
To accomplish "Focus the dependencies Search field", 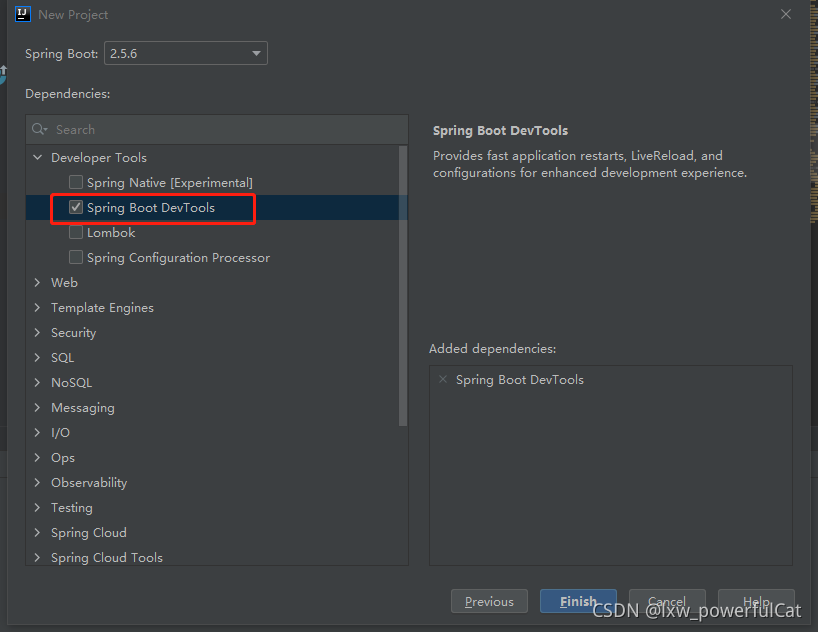I will tap(217, 129).
